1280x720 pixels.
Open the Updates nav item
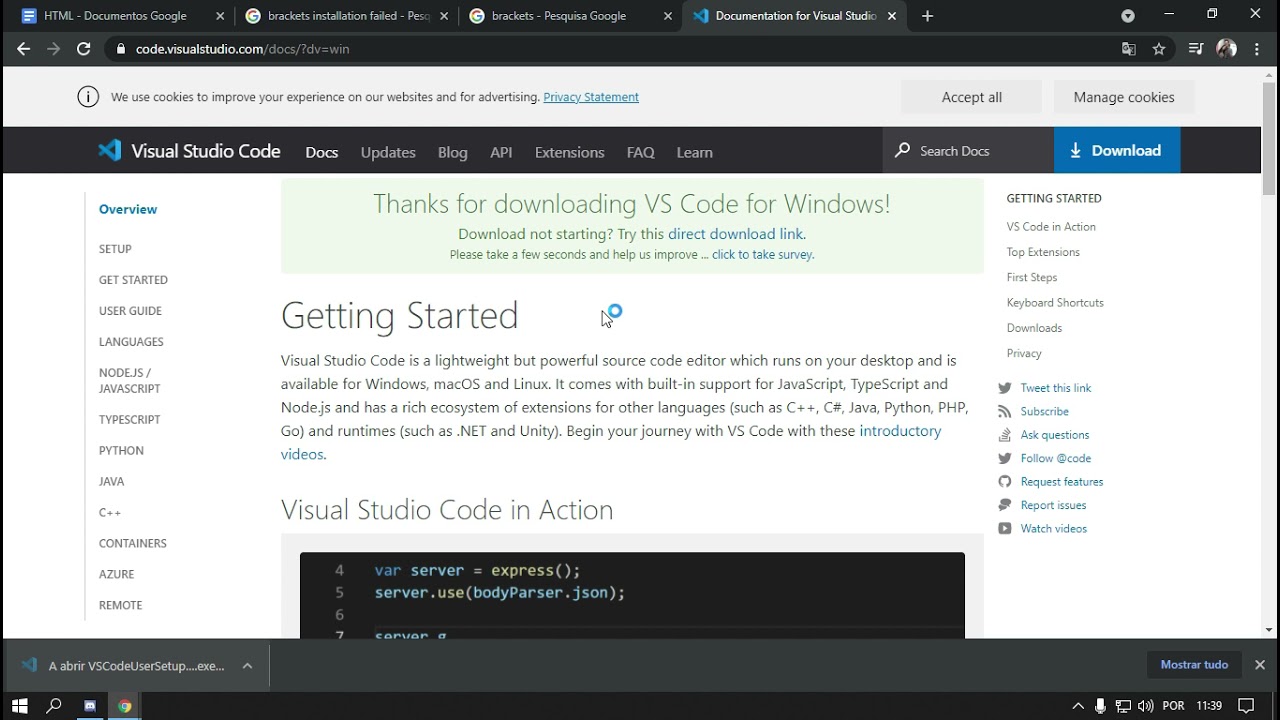(388, 152)
